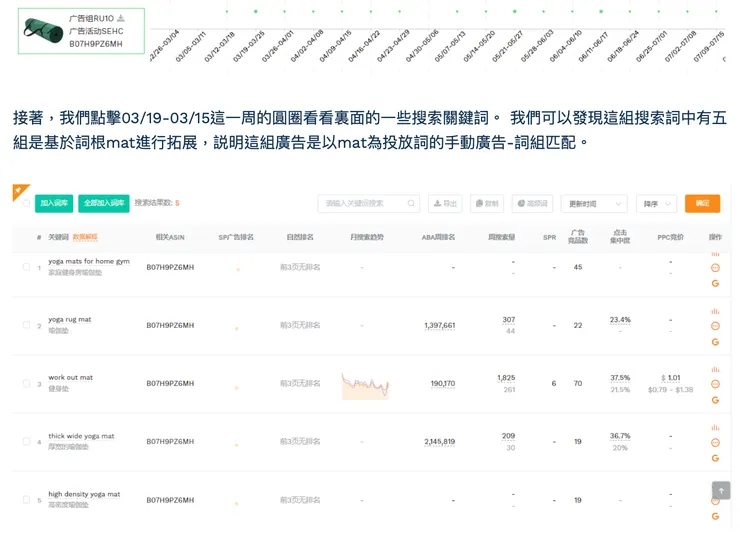This screenshot has width=740, height=542.
Task: Click PPC bid value $1.01
Action: coord(671,378)
